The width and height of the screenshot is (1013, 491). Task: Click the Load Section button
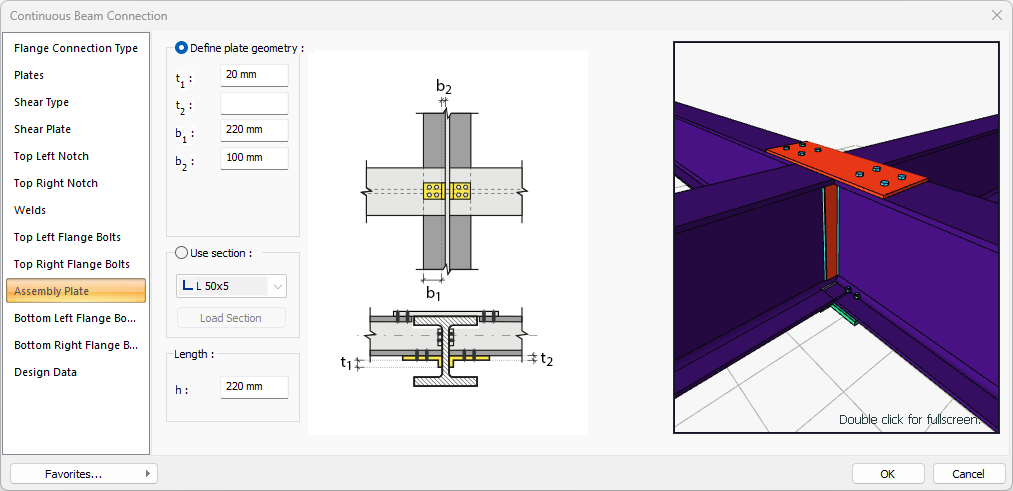coord(231,319)
